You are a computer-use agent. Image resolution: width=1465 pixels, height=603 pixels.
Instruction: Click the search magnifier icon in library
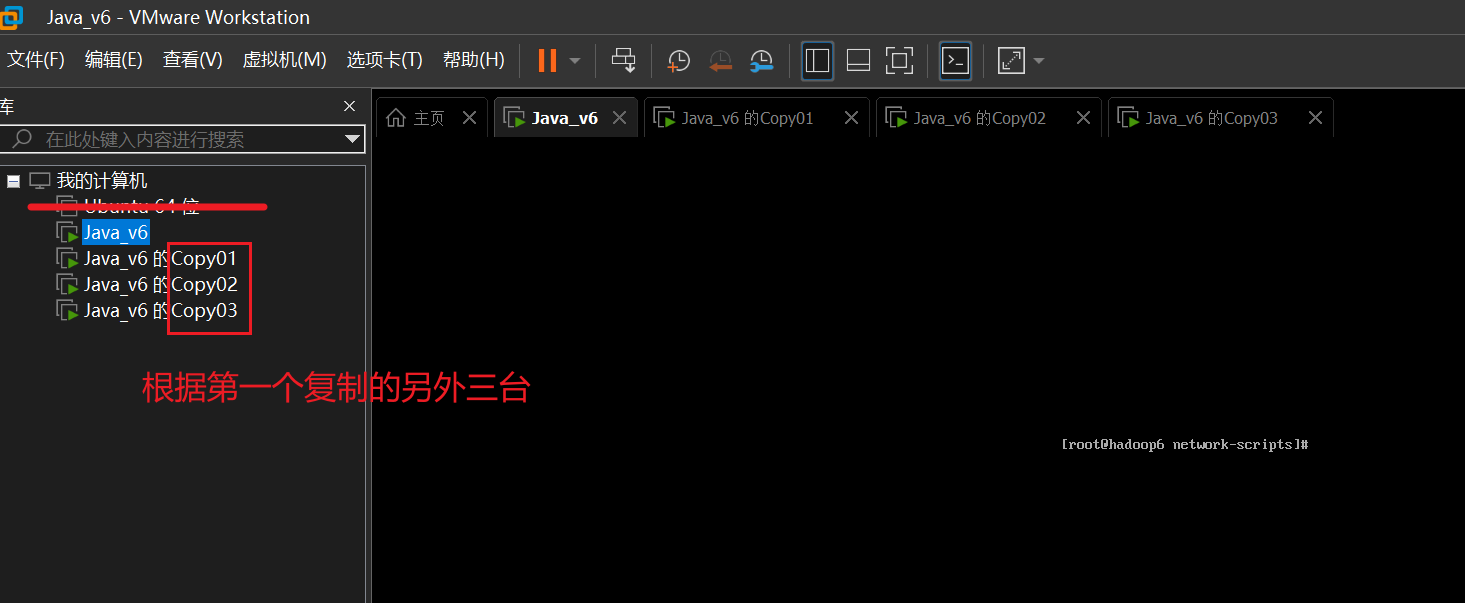point(21,139)
